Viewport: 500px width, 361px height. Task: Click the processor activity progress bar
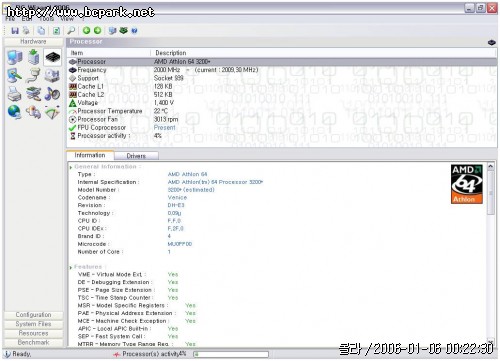[231, 354]
